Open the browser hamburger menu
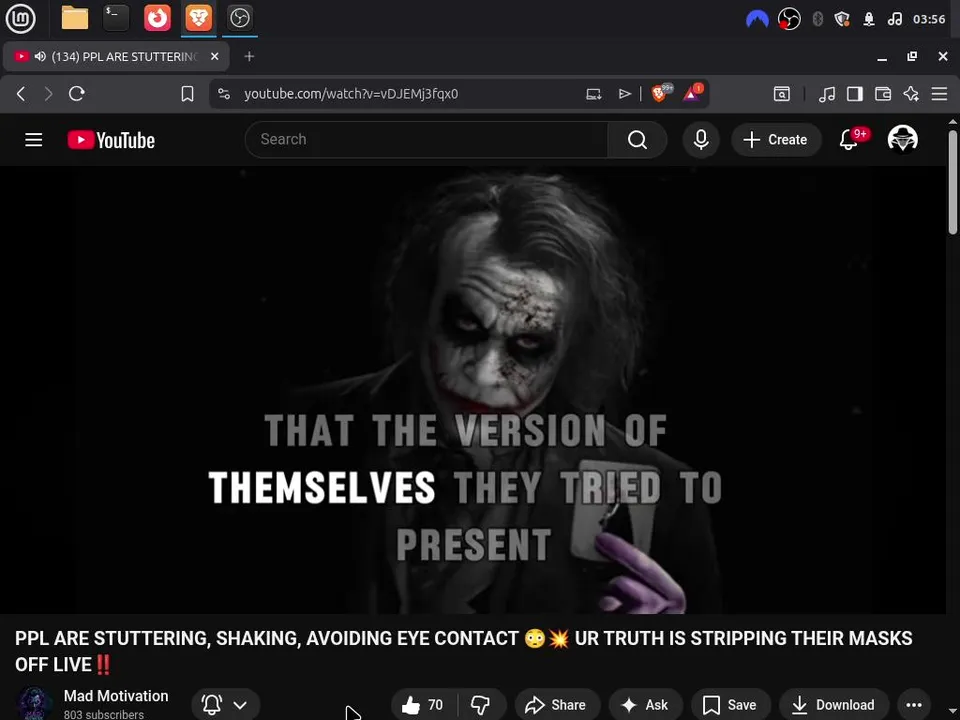 coord(939,94)
